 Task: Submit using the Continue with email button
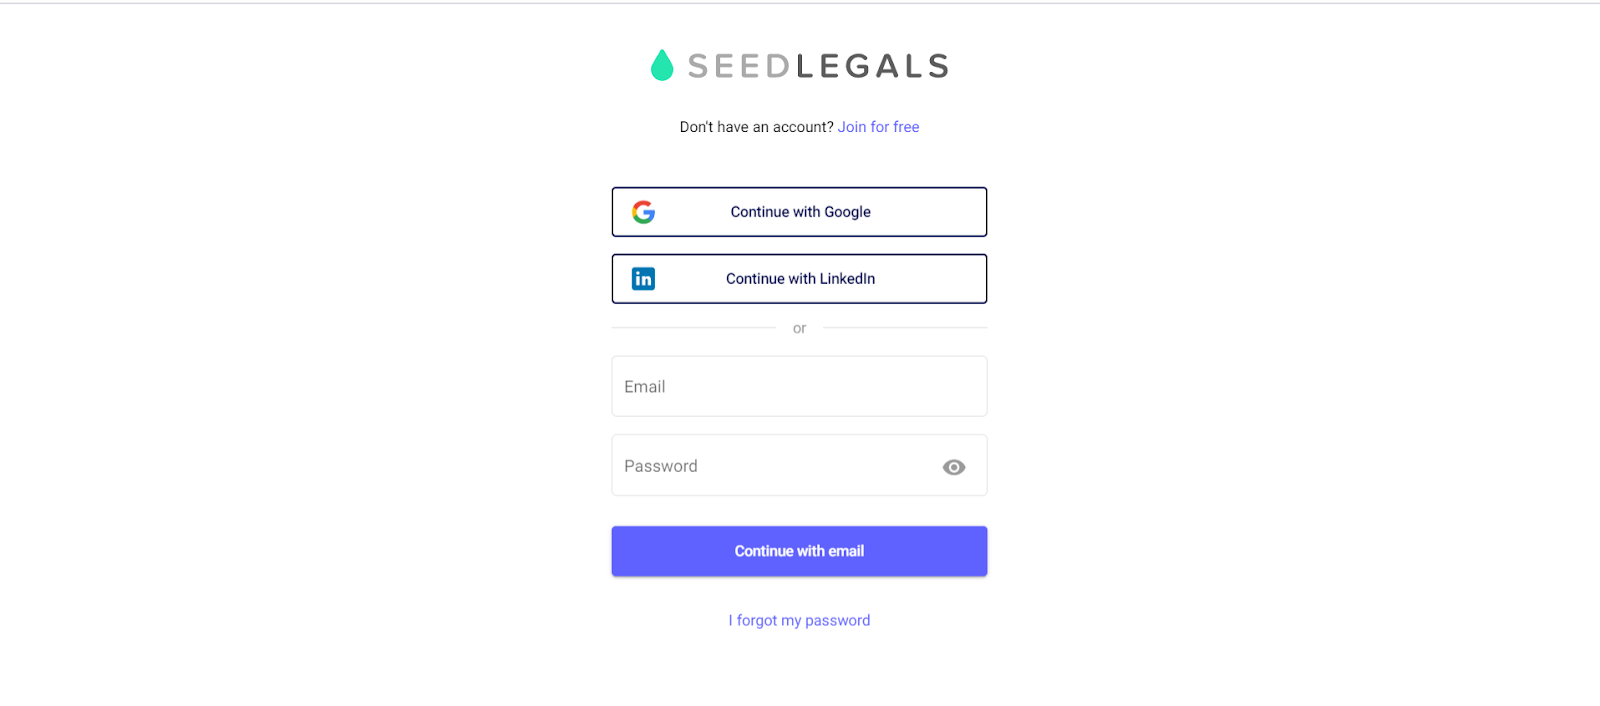pos(799,551)
